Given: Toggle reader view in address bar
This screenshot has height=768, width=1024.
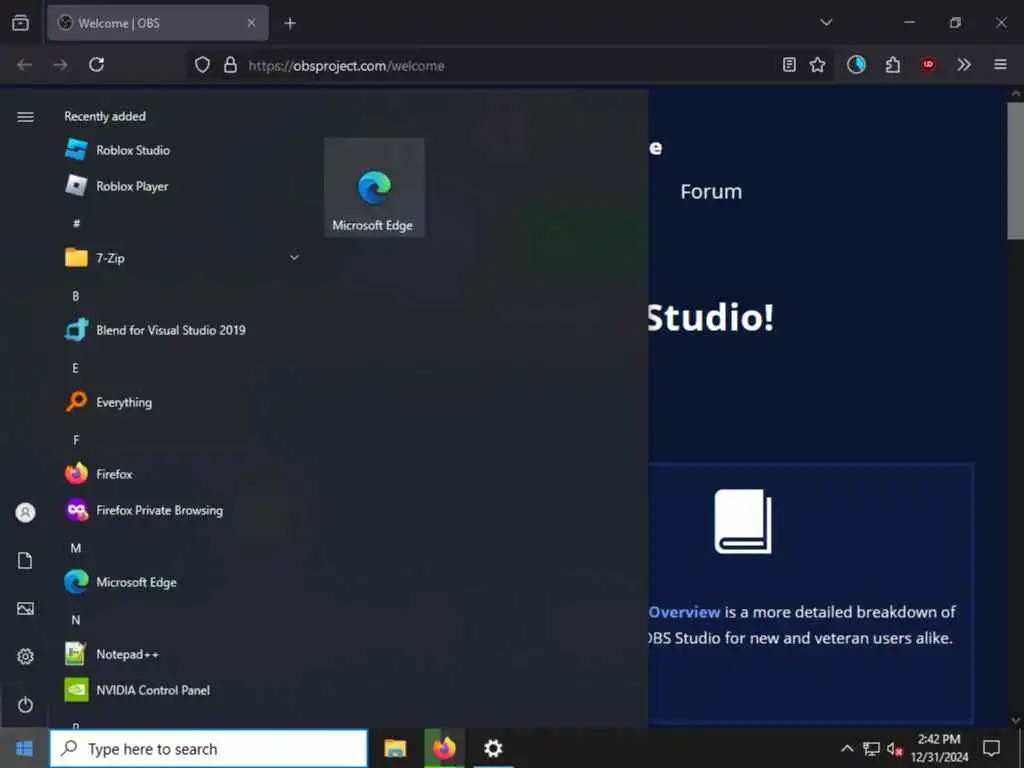Looking at the screenshot, I should pos(789,65).
